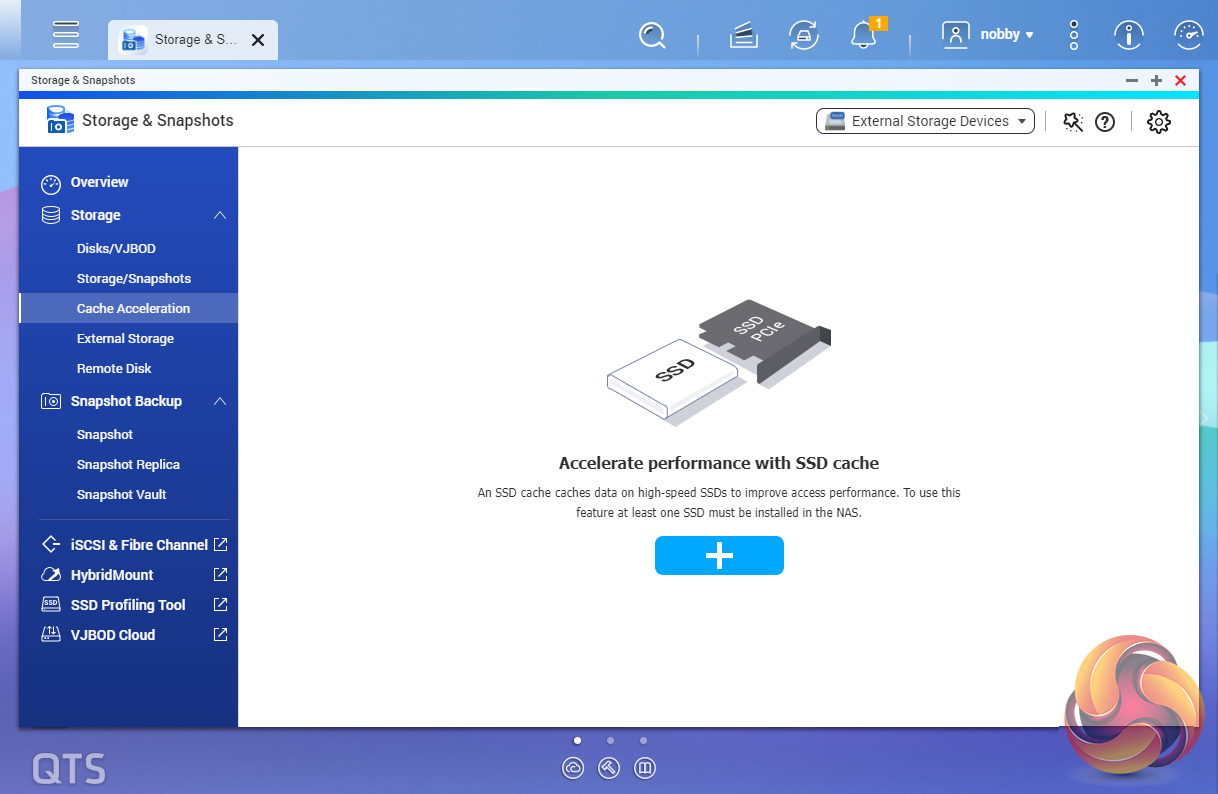Click the Overview gauge icon in sidebar
Image resolution: width=1218 pixels, height=794 pixels.
click(x=51, y=184)
